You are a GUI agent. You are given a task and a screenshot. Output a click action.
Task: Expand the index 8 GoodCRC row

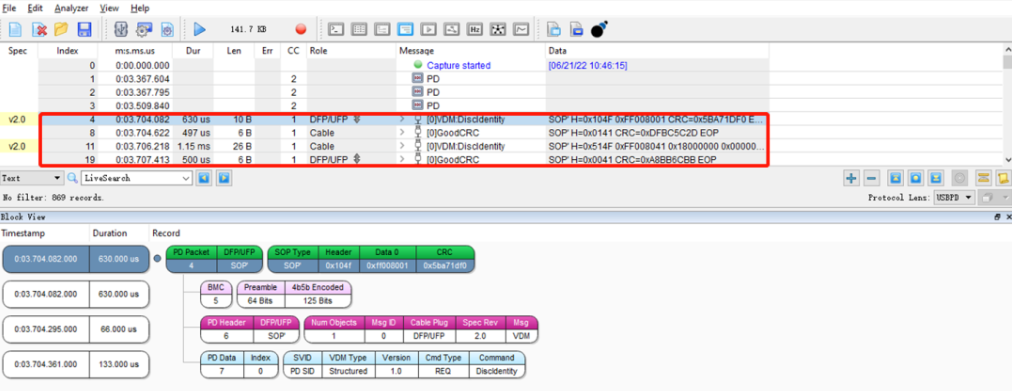402,133
